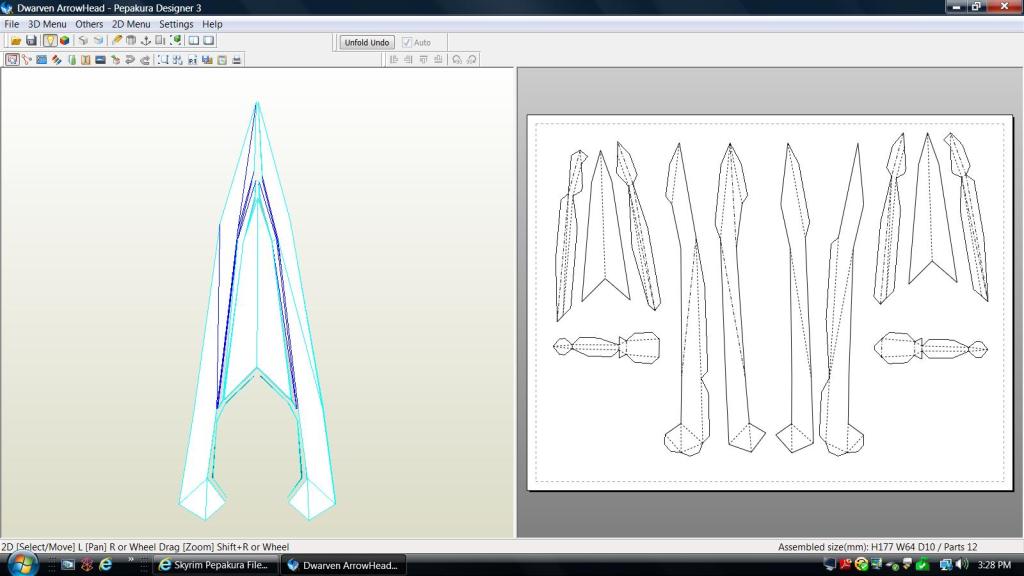Click the 3D arrowhead model in left view
Viewport: 1024px width, 576px height.
(x=257, y=311)
